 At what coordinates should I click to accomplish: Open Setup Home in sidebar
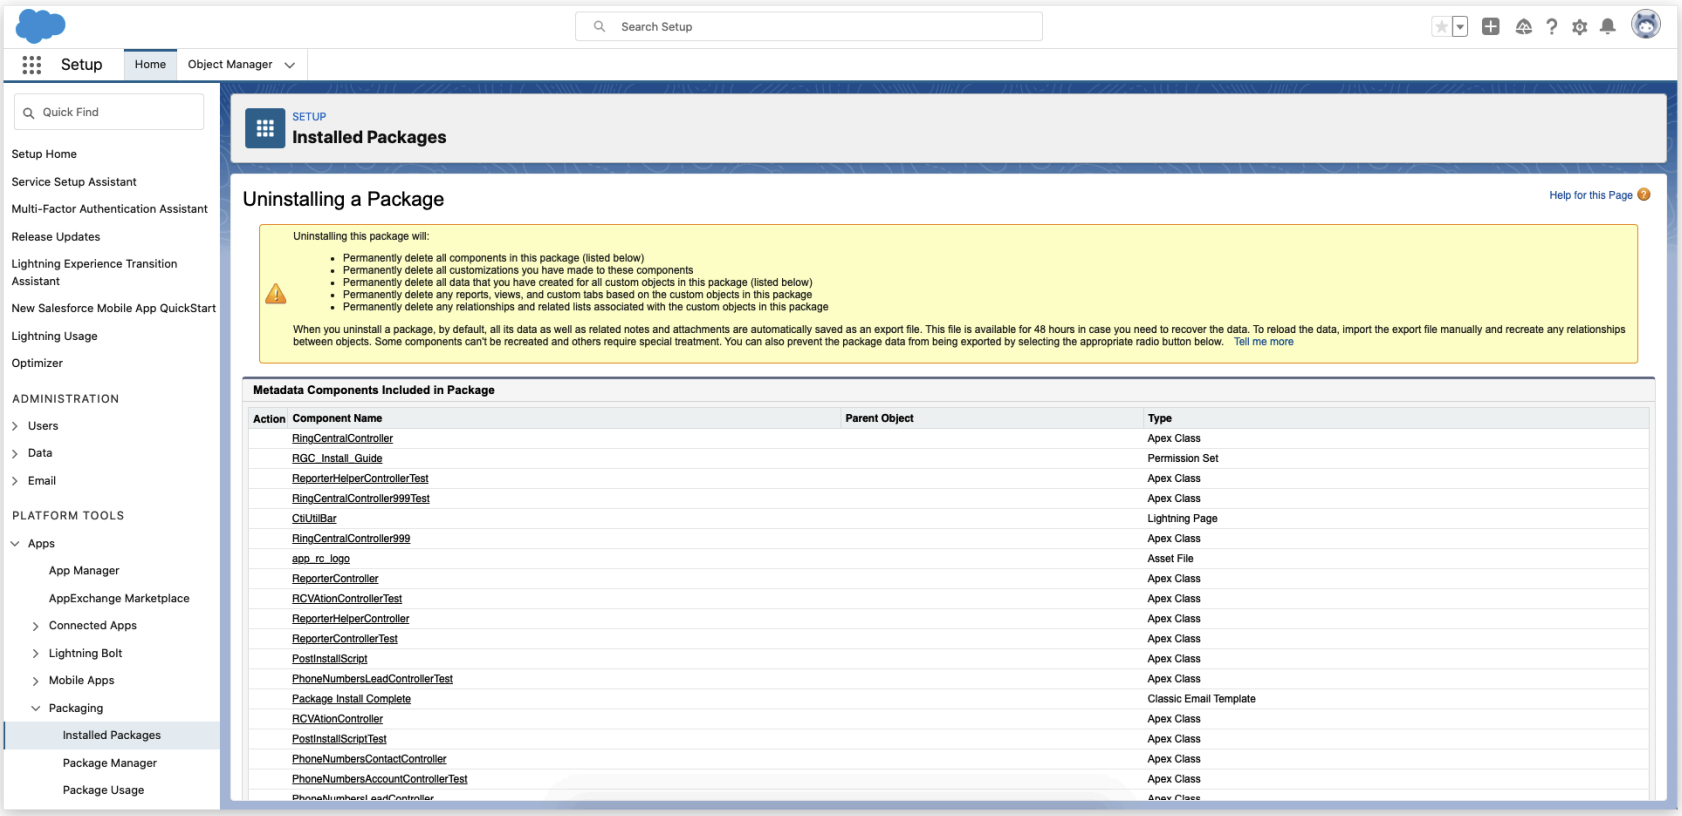click(x=44, y=154)
